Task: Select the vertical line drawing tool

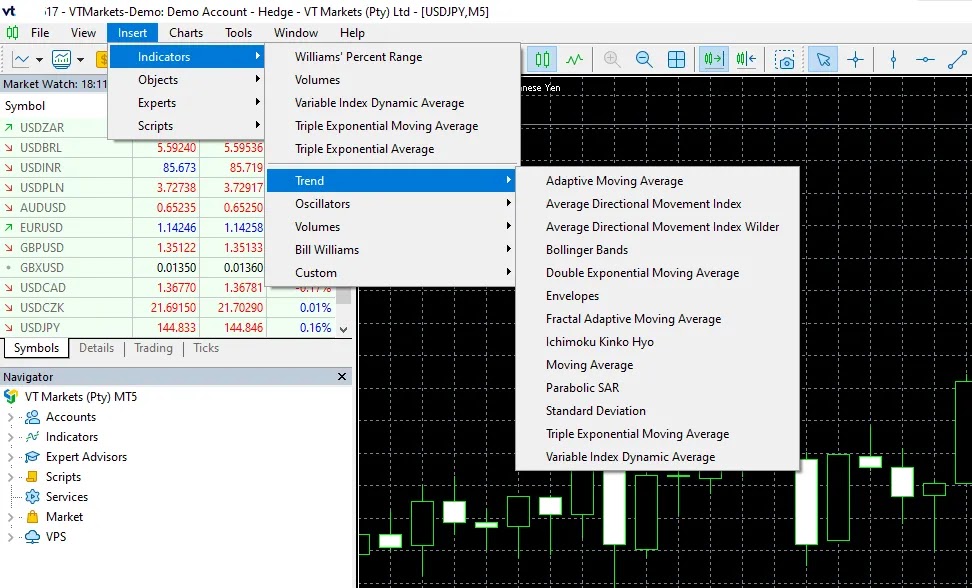Action: tap(893, 59)
